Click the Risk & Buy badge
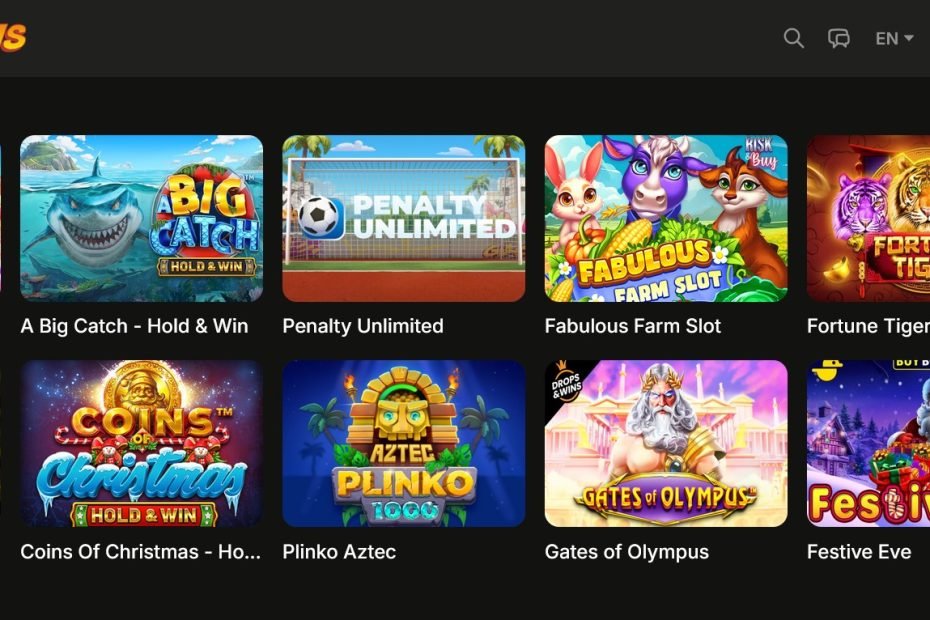This screenshot has width=930, height=620. tap(760, 152)
